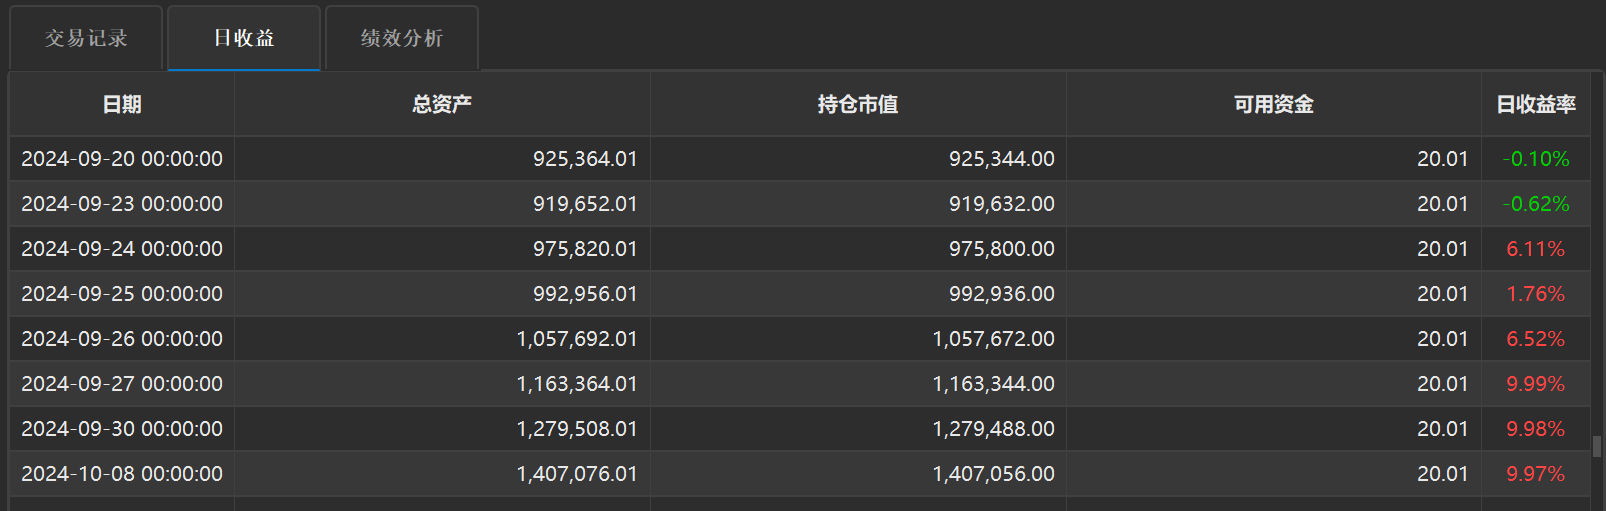Click the vertical scrollbar thumb
Image resolution: width=1606 pixels, height=511 pixels.
[1597, 446]
